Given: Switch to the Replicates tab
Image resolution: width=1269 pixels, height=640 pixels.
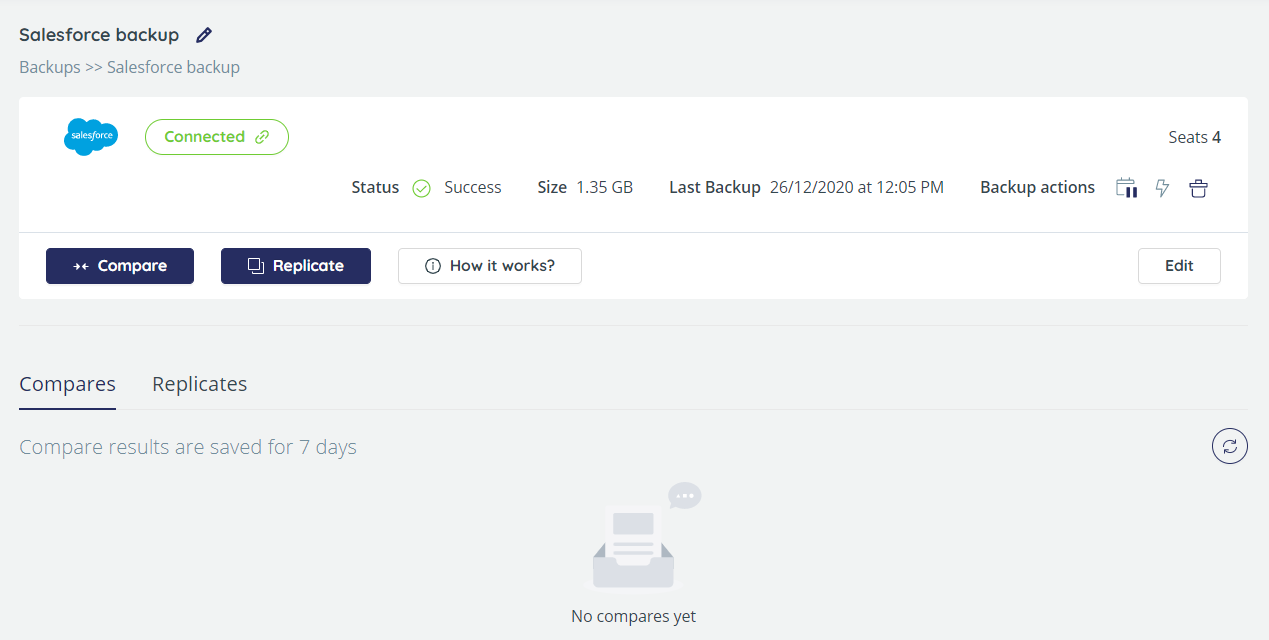Looking at the screenshot, I should (199, 384).
